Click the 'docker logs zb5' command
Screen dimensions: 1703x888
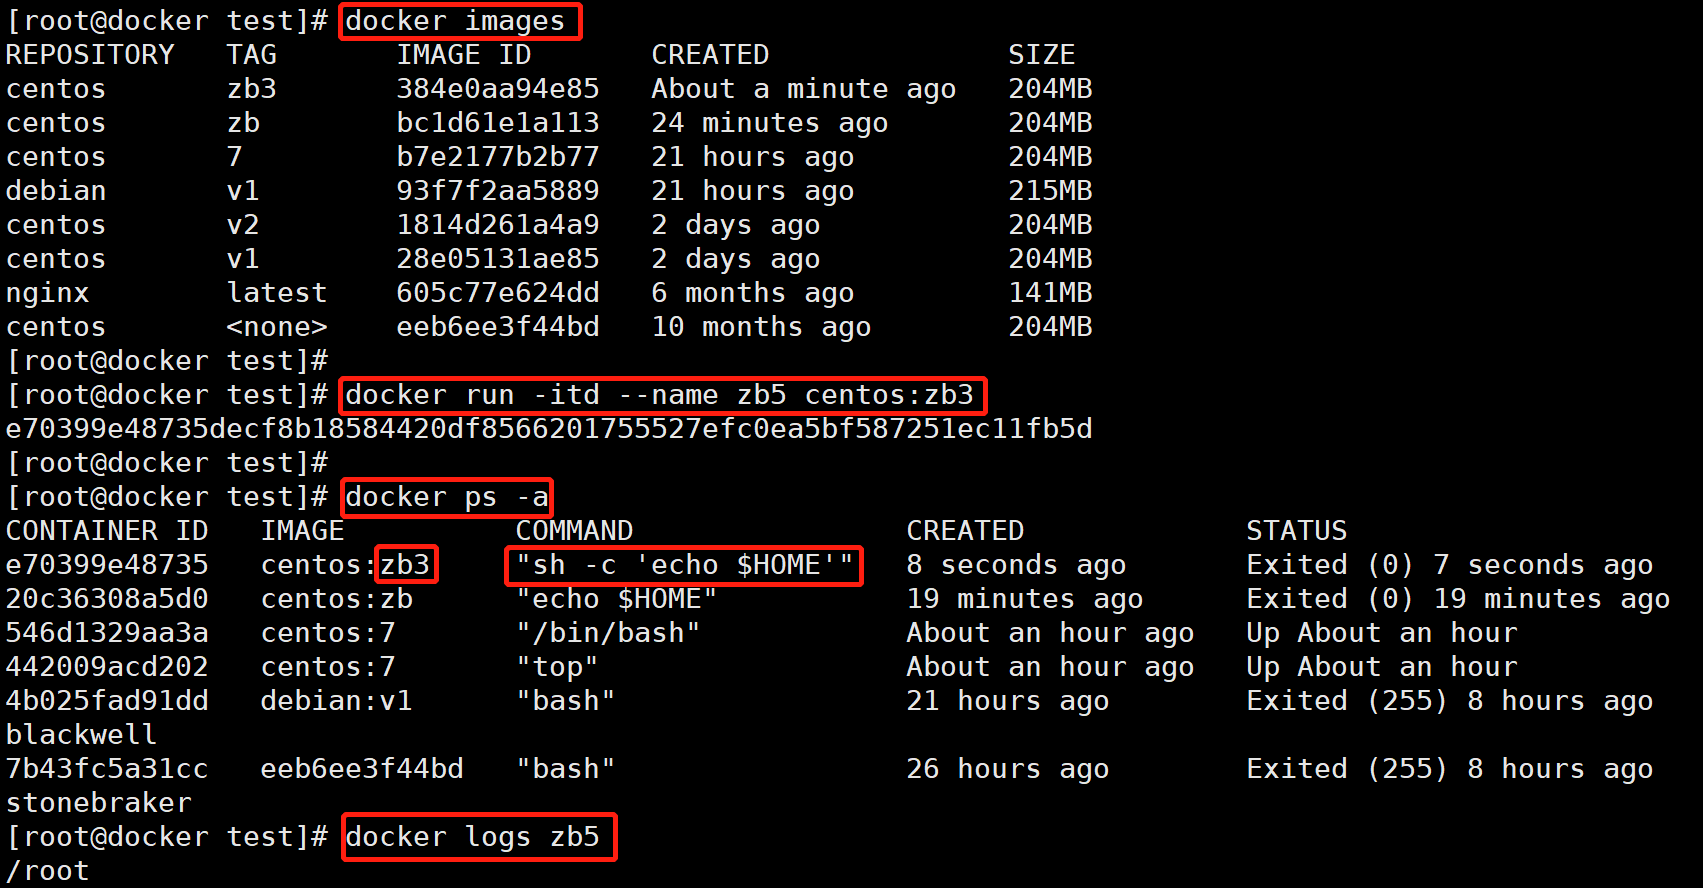point(472,837)
